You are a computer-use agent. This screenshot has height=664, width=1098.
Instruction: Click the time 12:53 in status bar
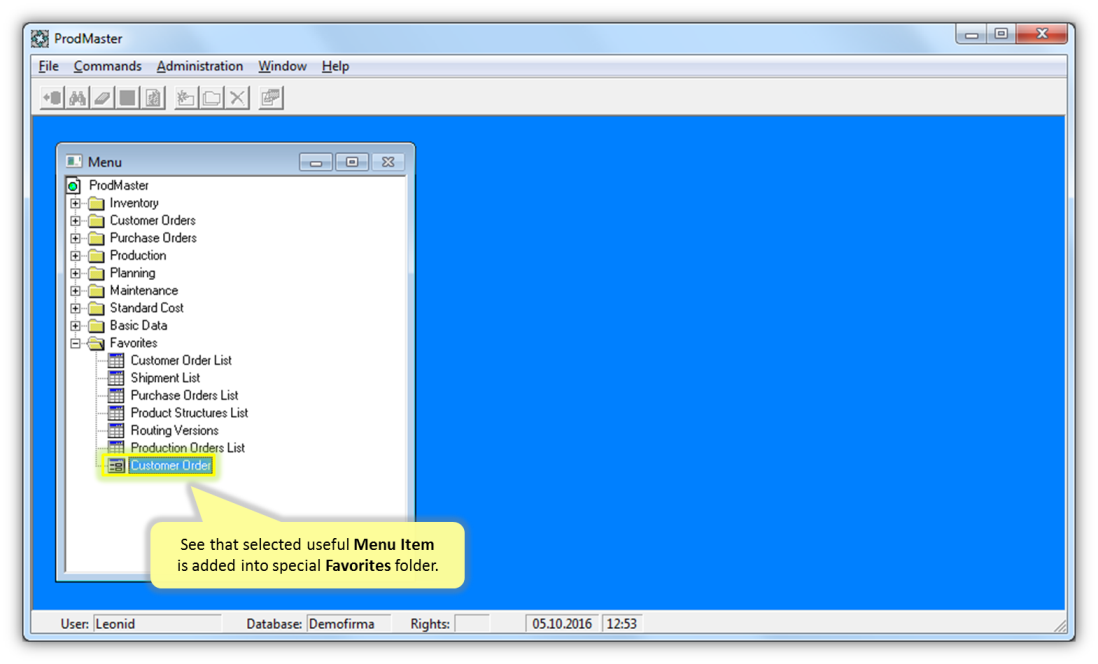[622, 624]
